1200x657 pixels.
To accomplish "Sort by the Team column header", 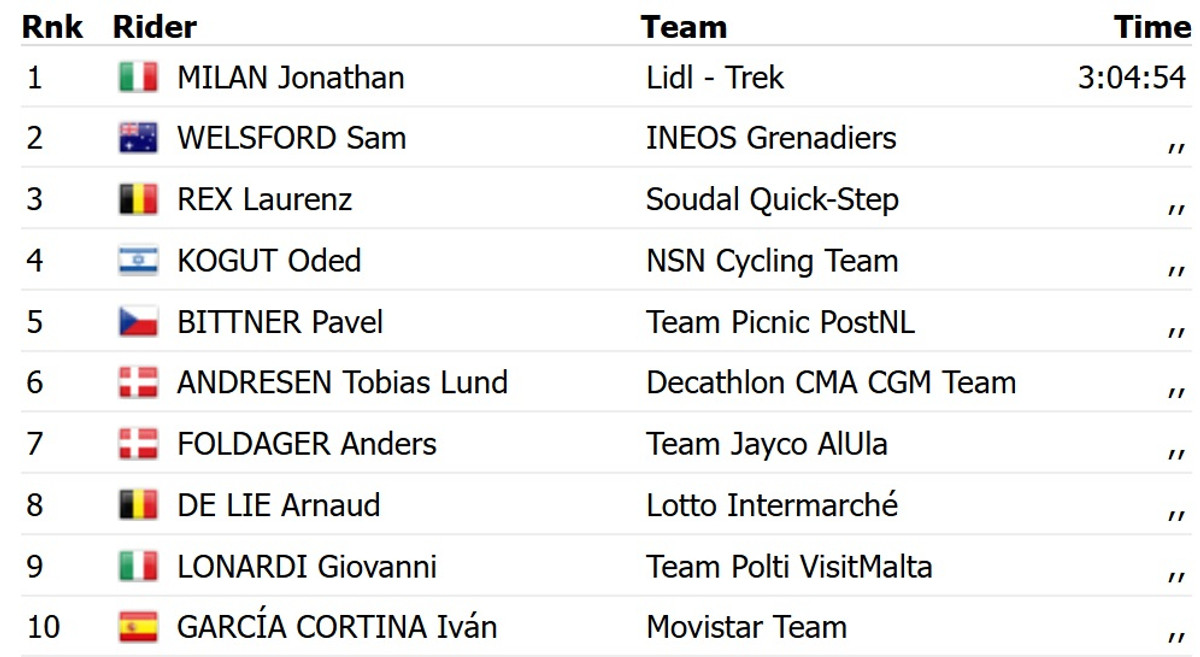I will [x=684, y=27].
